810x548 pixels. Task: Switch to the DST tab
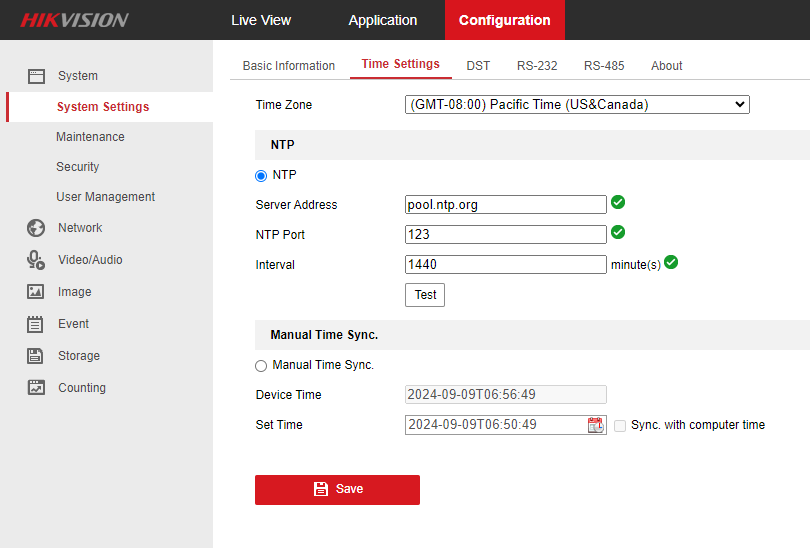coord(478,66)
